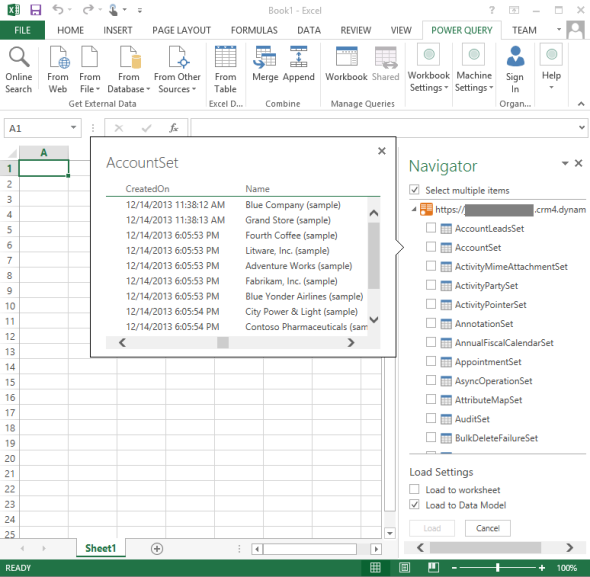Click the ActivityPointerSet table item
Screen dimensions: 590x577
pyautogui.click(x=490, y=304)
